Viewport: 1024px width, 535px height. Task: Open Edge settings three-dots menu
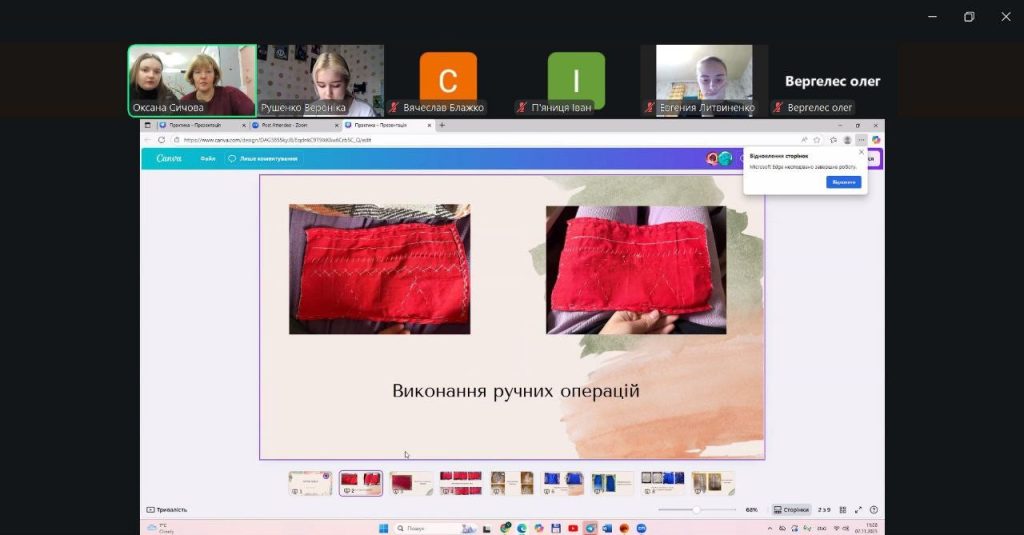click(x=861, y=140)
